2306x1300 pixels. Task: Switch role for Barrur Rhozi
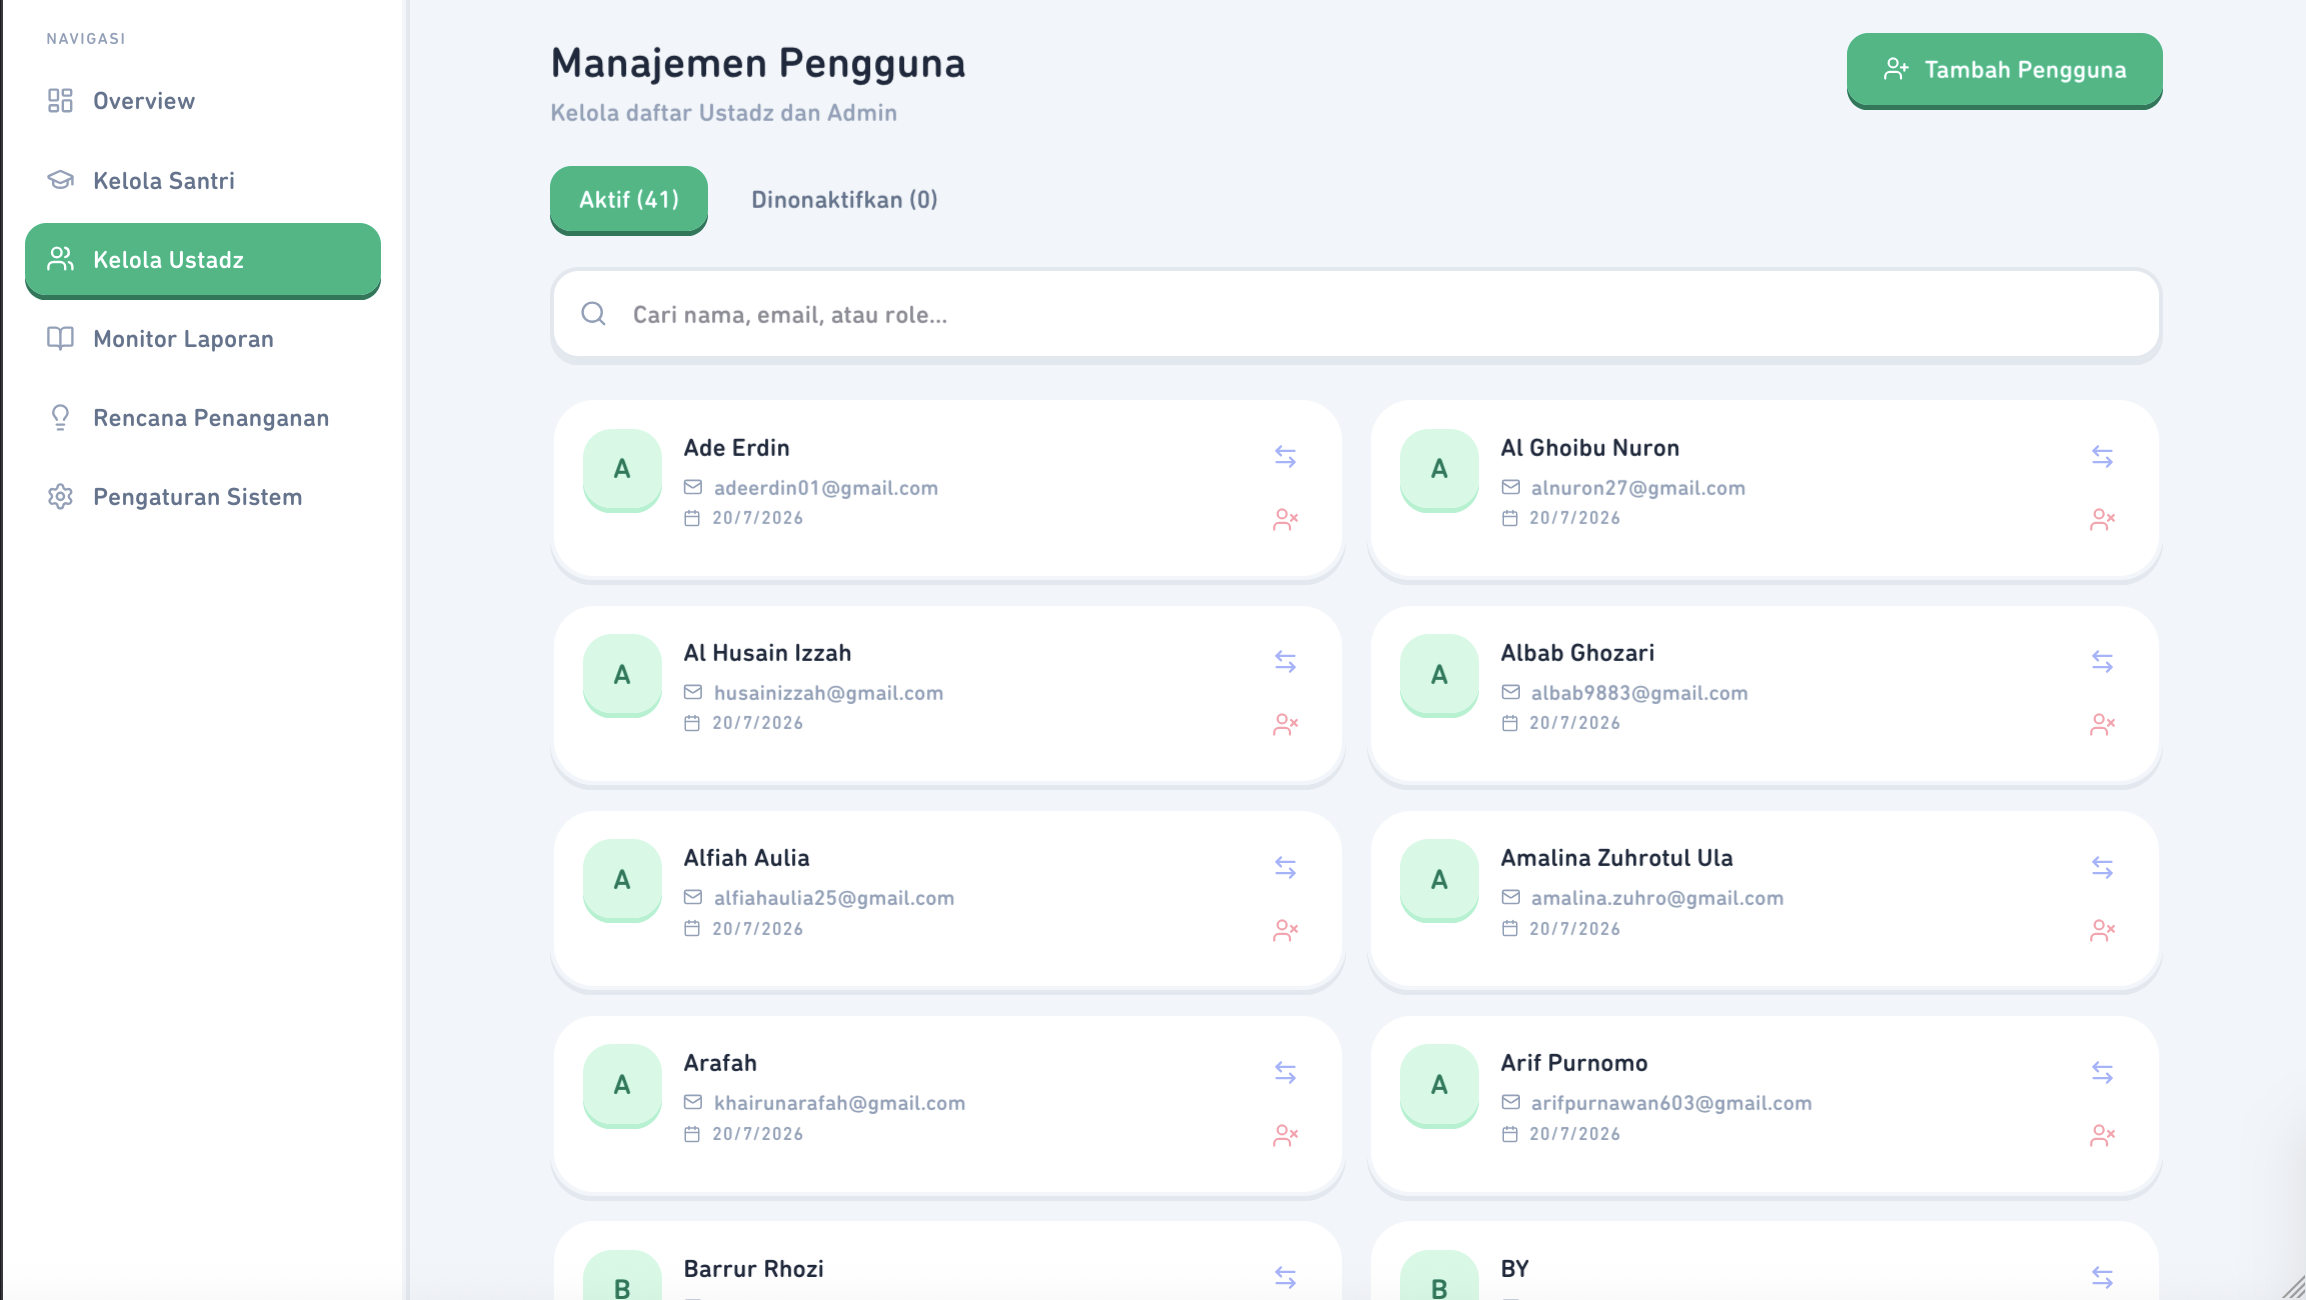click(x=1285, y=1278)
